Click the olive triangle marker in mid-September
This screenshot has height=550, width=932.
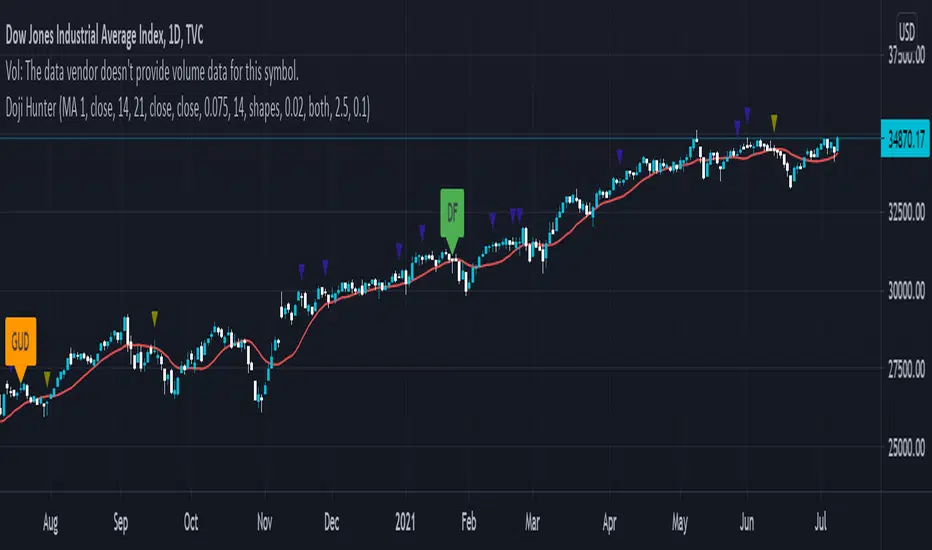[x=155, y=319]
